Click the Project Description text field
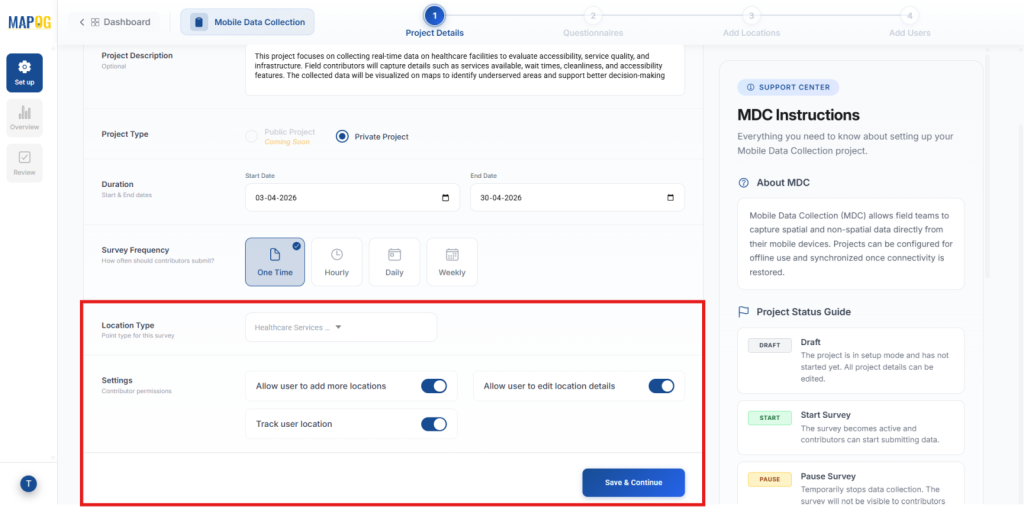This screenshot has height=507, width=1024. 464,68
